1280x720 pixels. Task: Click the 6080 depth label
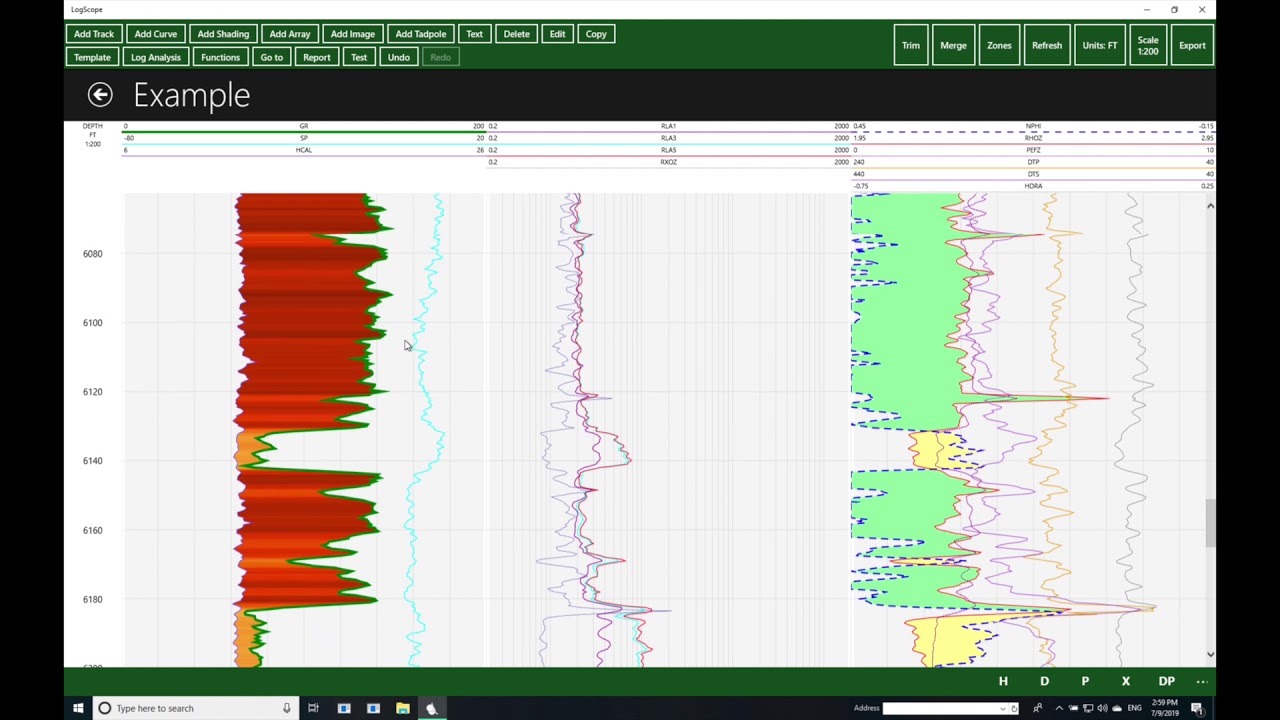(92, 254)
